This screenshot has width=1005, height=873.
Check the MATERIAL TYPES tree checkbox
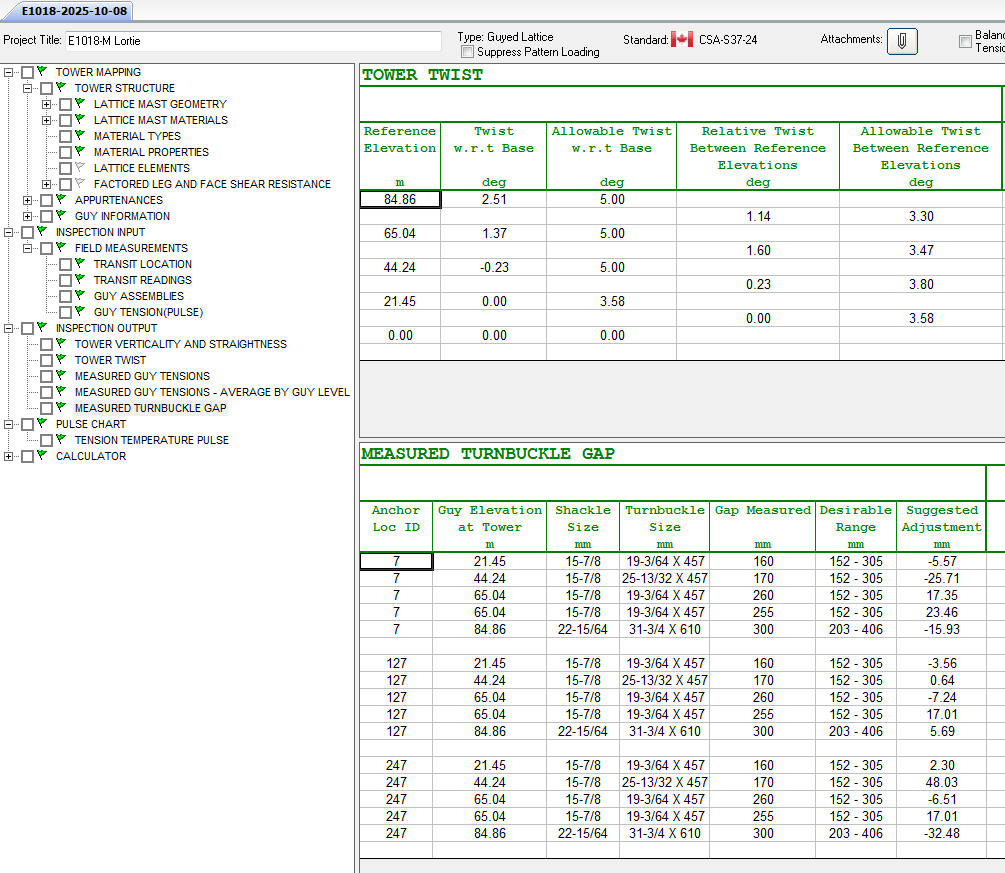point(65,137)
